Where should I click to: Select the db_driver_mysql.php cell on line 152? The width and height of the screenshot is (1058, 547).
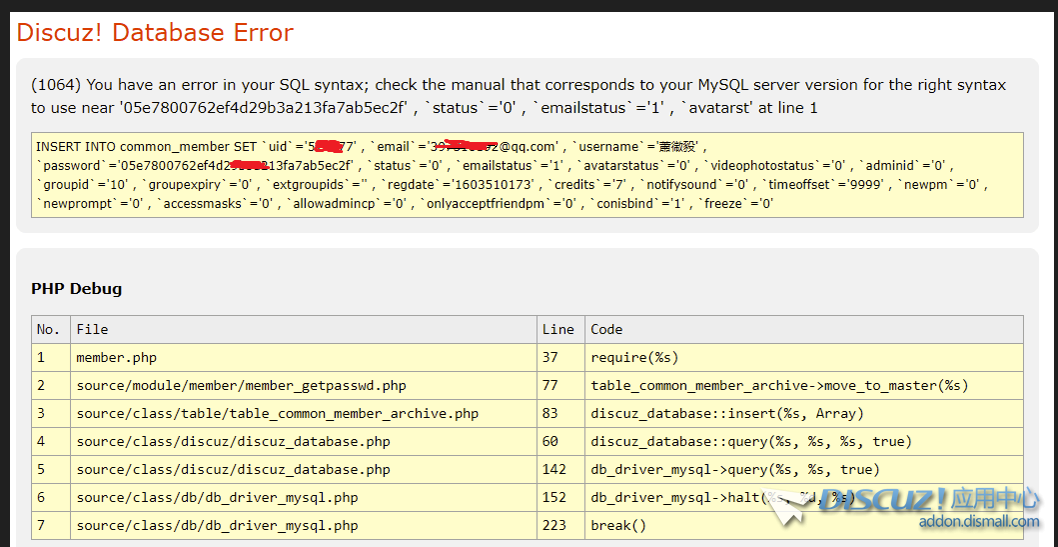304,498
